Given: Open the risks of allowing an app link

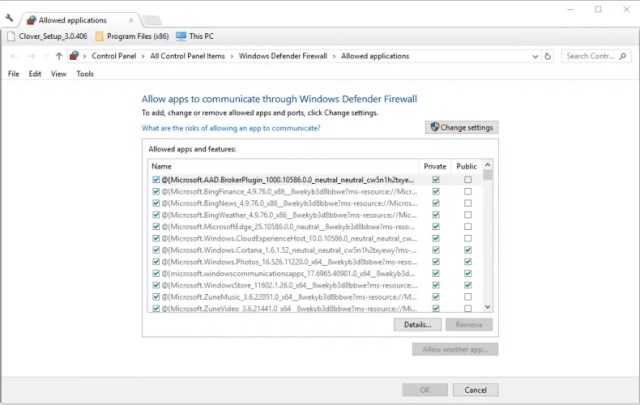Looking at the screenshot, I should [231, 128].
